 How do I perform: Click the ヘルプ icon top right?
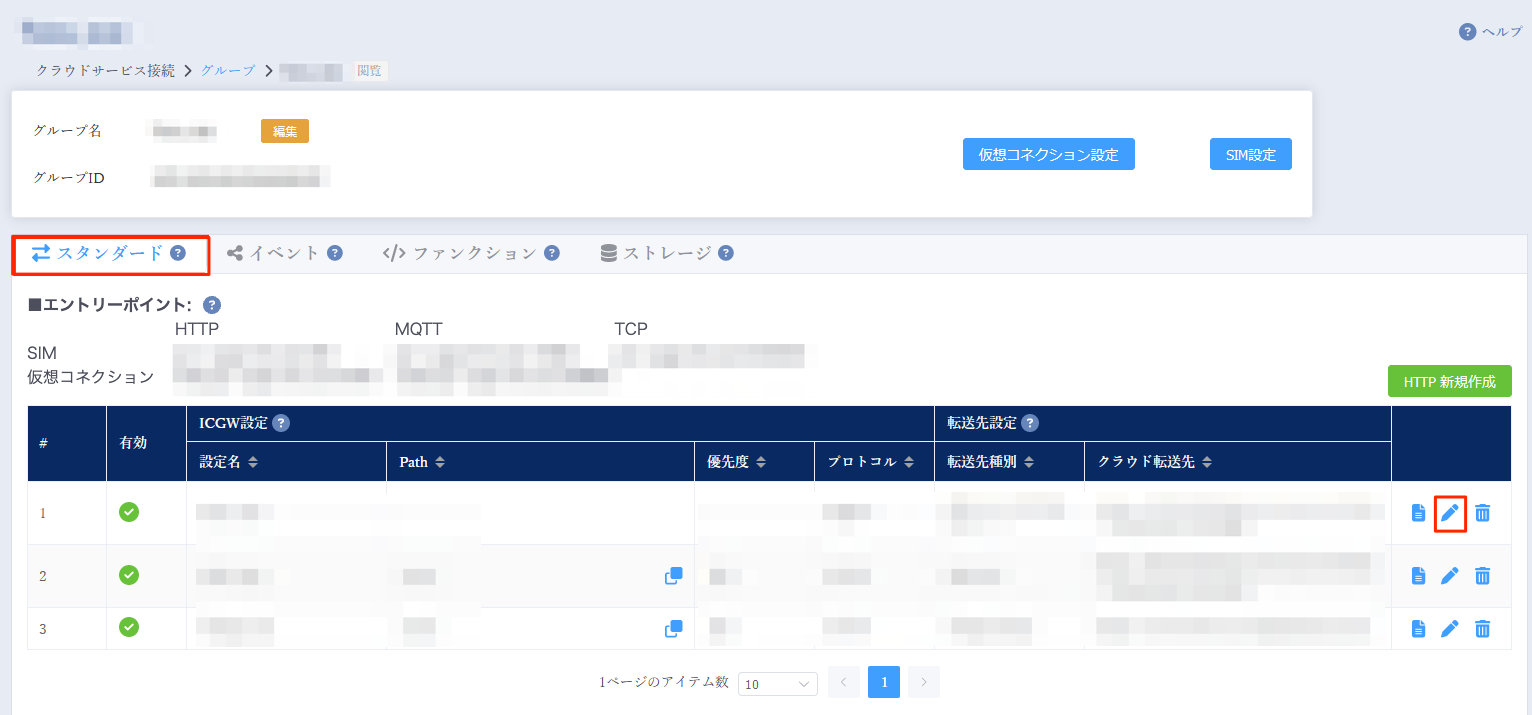tap(1466, 31)
